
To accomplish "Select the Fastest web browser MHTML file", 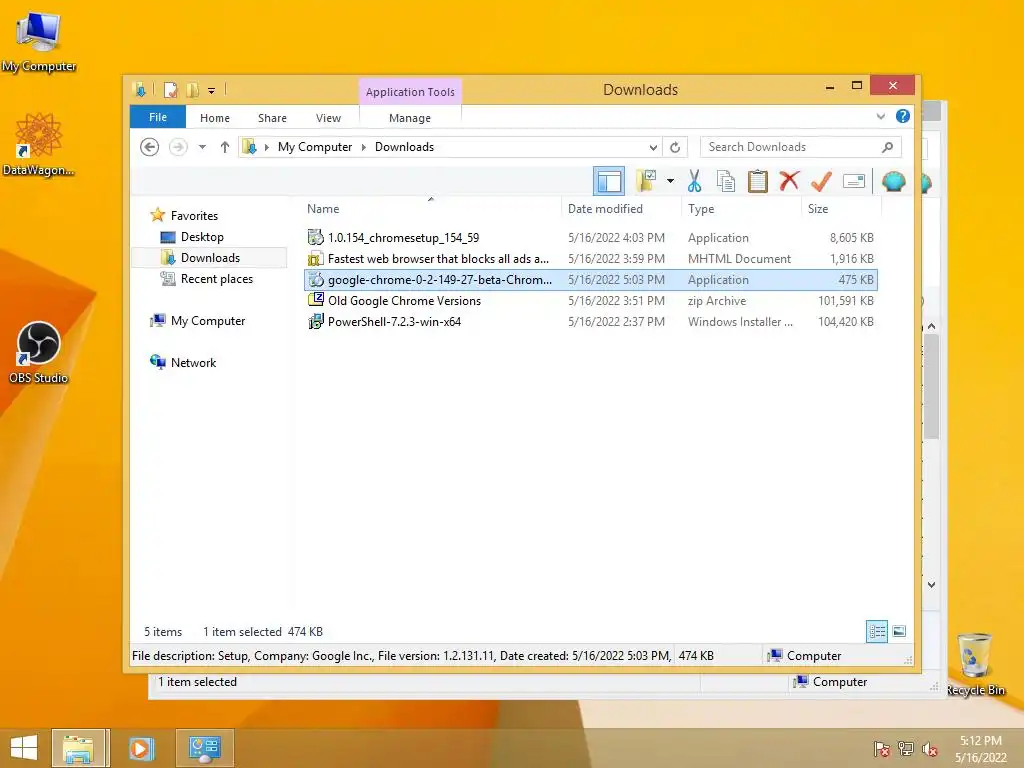I will (x=591, y=259).
